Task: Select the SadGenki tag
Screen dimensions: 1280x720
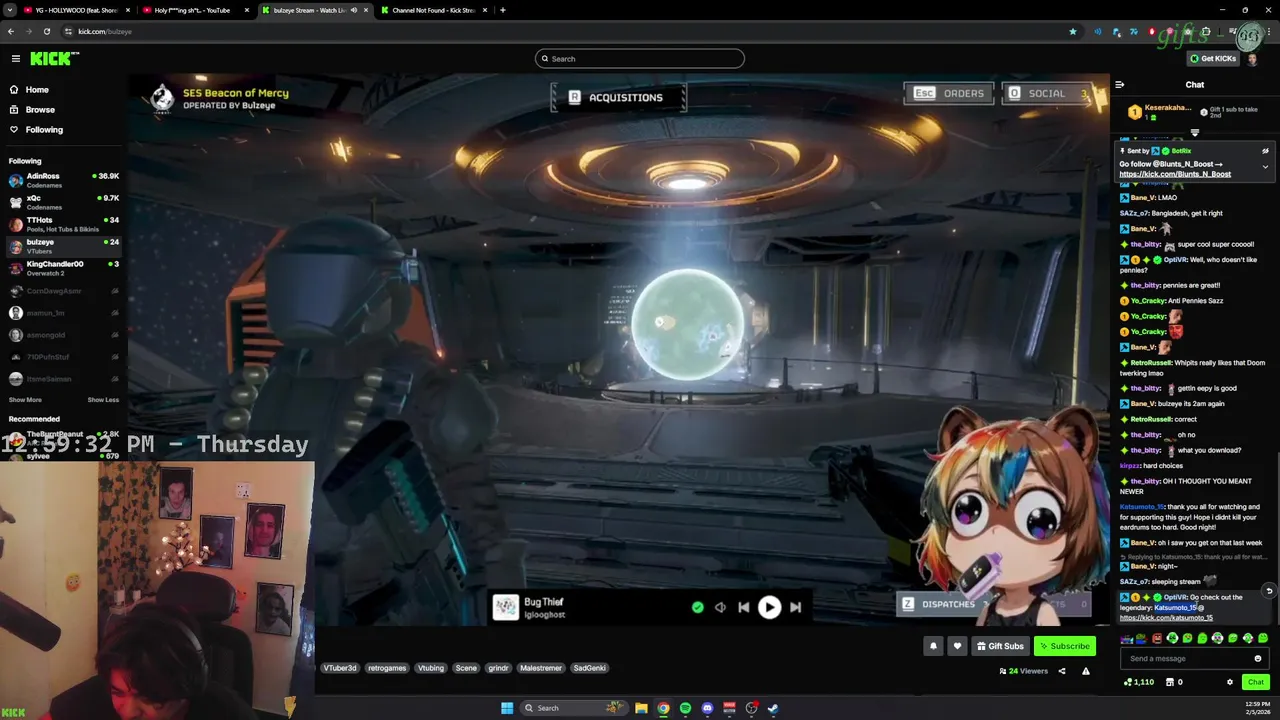Action: tap(590, 668)
